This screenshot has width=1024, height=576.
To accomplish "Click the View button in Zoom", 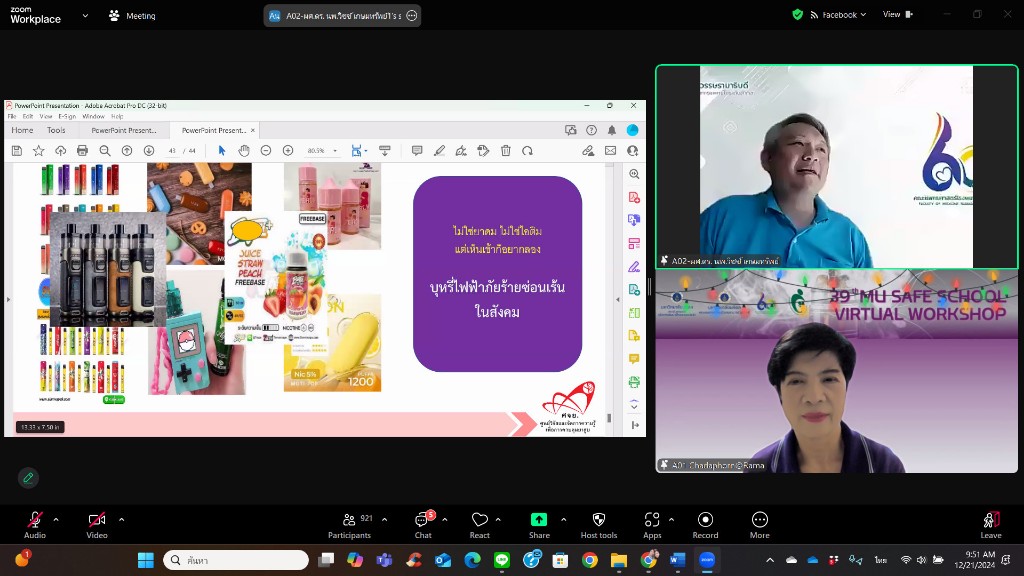I will coord(898,14).
